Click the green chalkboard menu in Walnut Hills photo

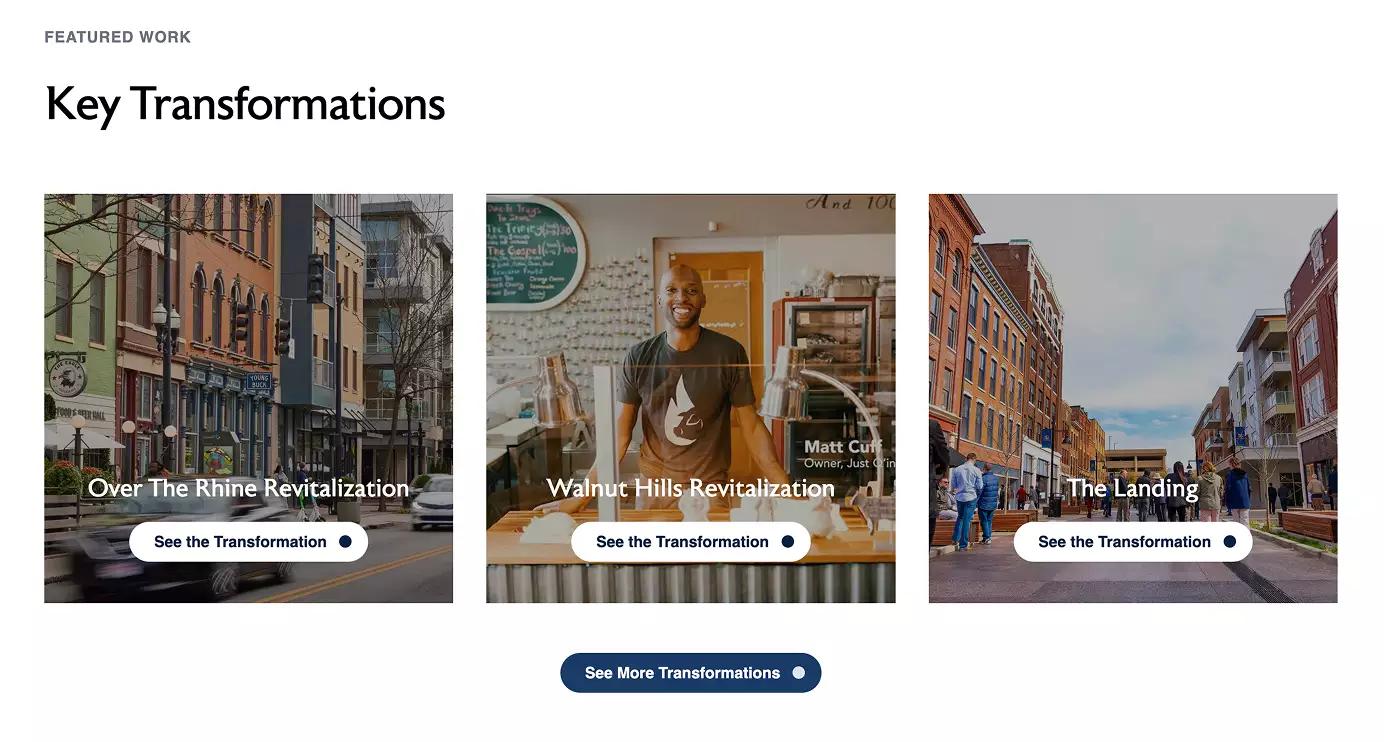[535, 251]
